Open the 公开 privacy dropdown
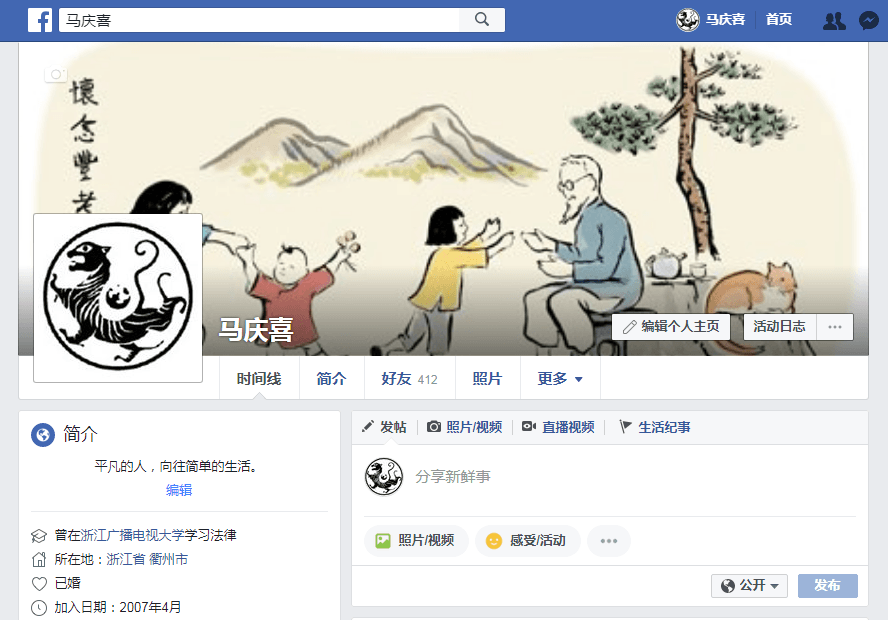Viewport: 888px width, 620px height. [749, 585]
